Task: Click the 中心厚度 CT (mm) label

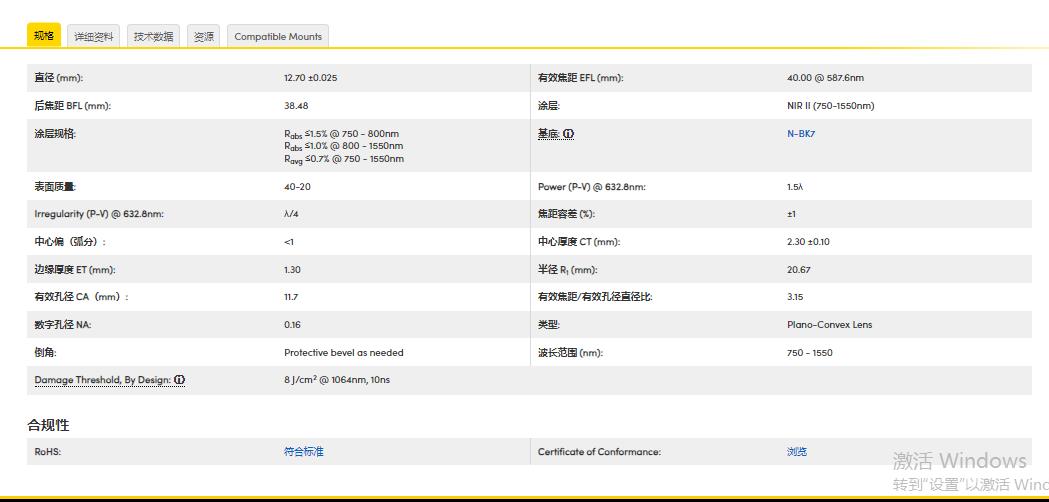Action: click(x=579, y=242)
